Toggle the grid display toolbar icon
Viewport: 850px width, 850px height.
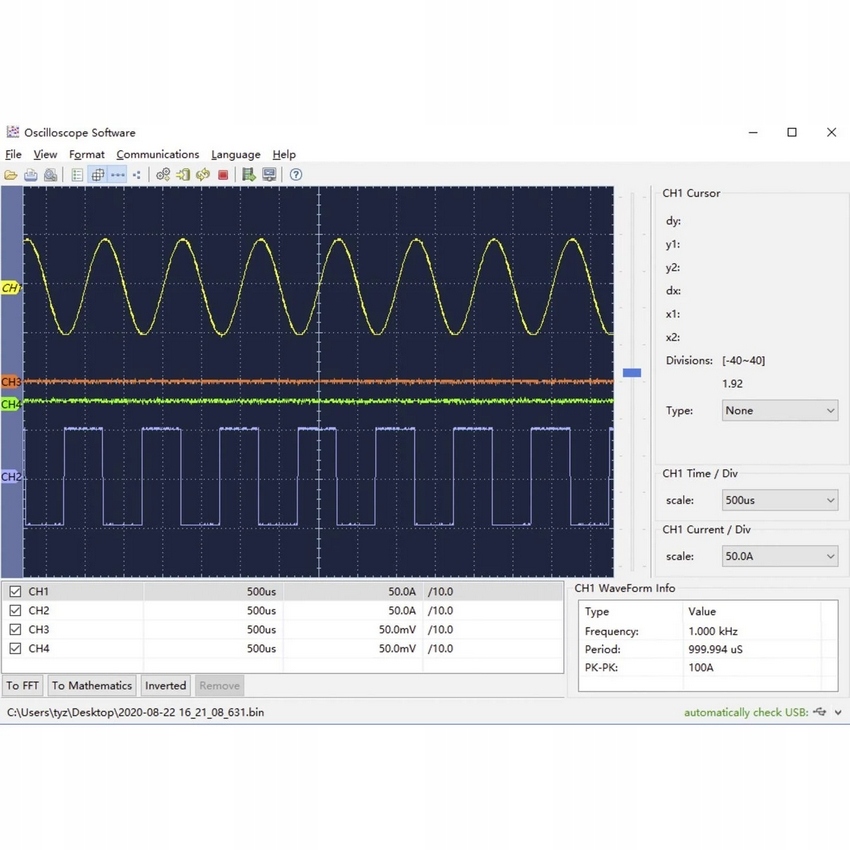[x=98, y=175]
